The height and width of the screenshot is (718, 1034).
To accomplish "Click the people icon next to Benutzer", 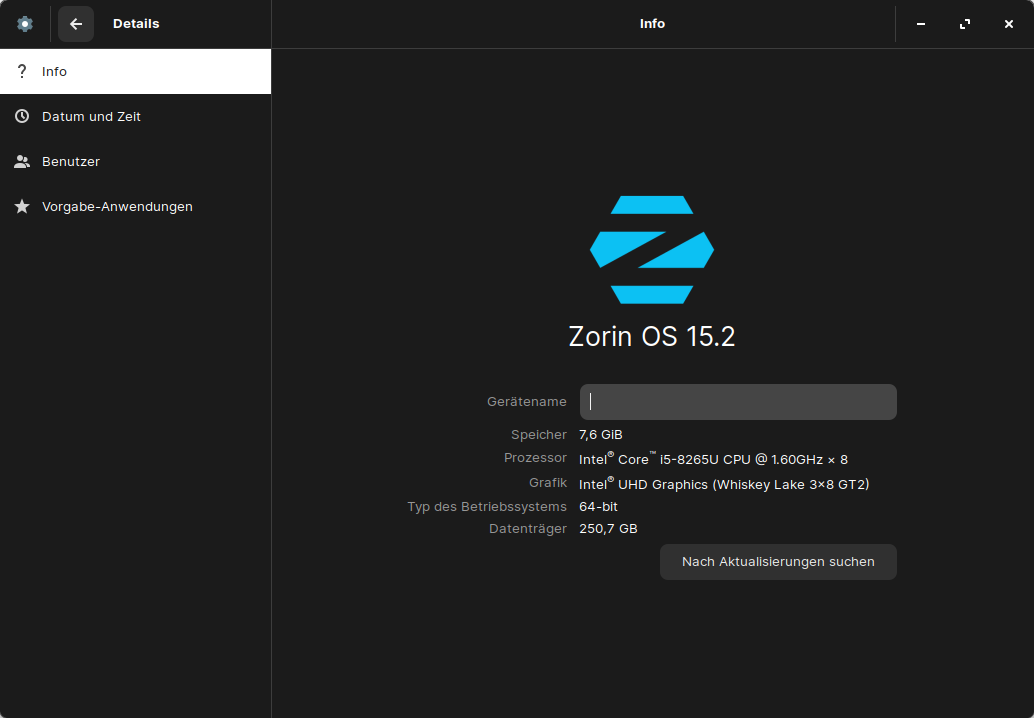I will 22,162.
